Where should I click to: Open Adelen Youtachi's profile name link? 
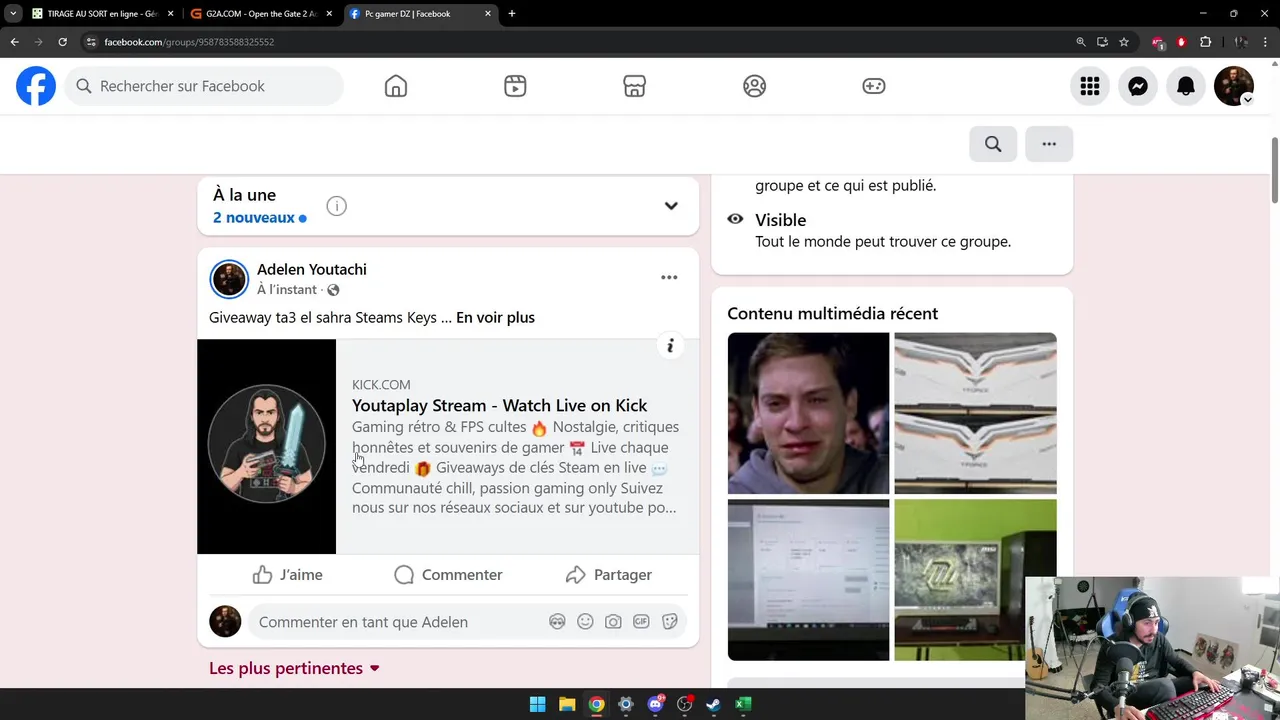[312, 269]
